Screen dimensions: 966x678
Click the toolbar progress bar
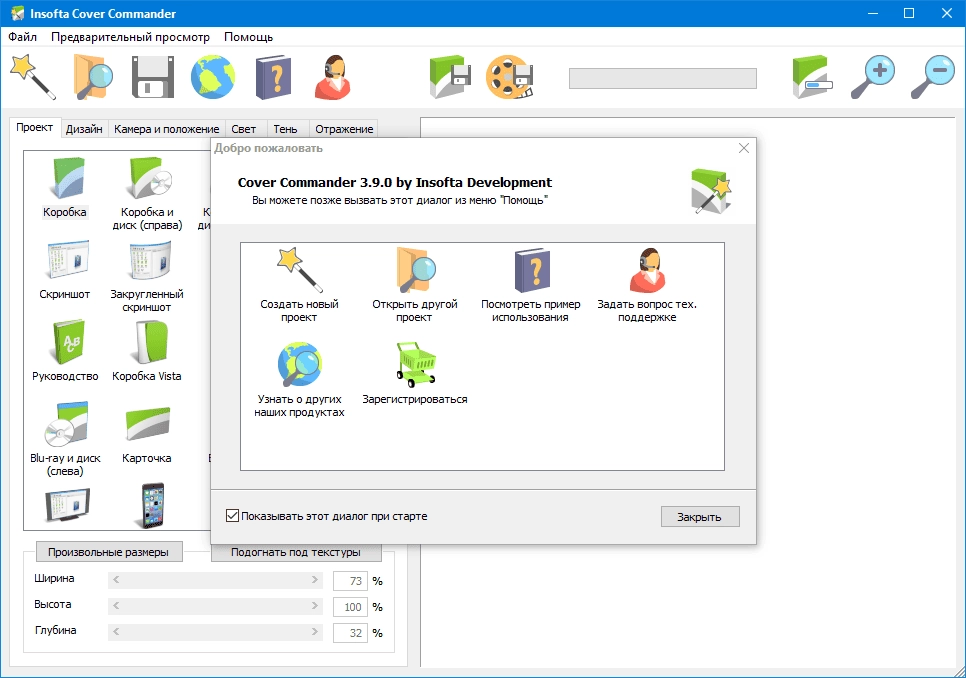(x=662, y=78)
